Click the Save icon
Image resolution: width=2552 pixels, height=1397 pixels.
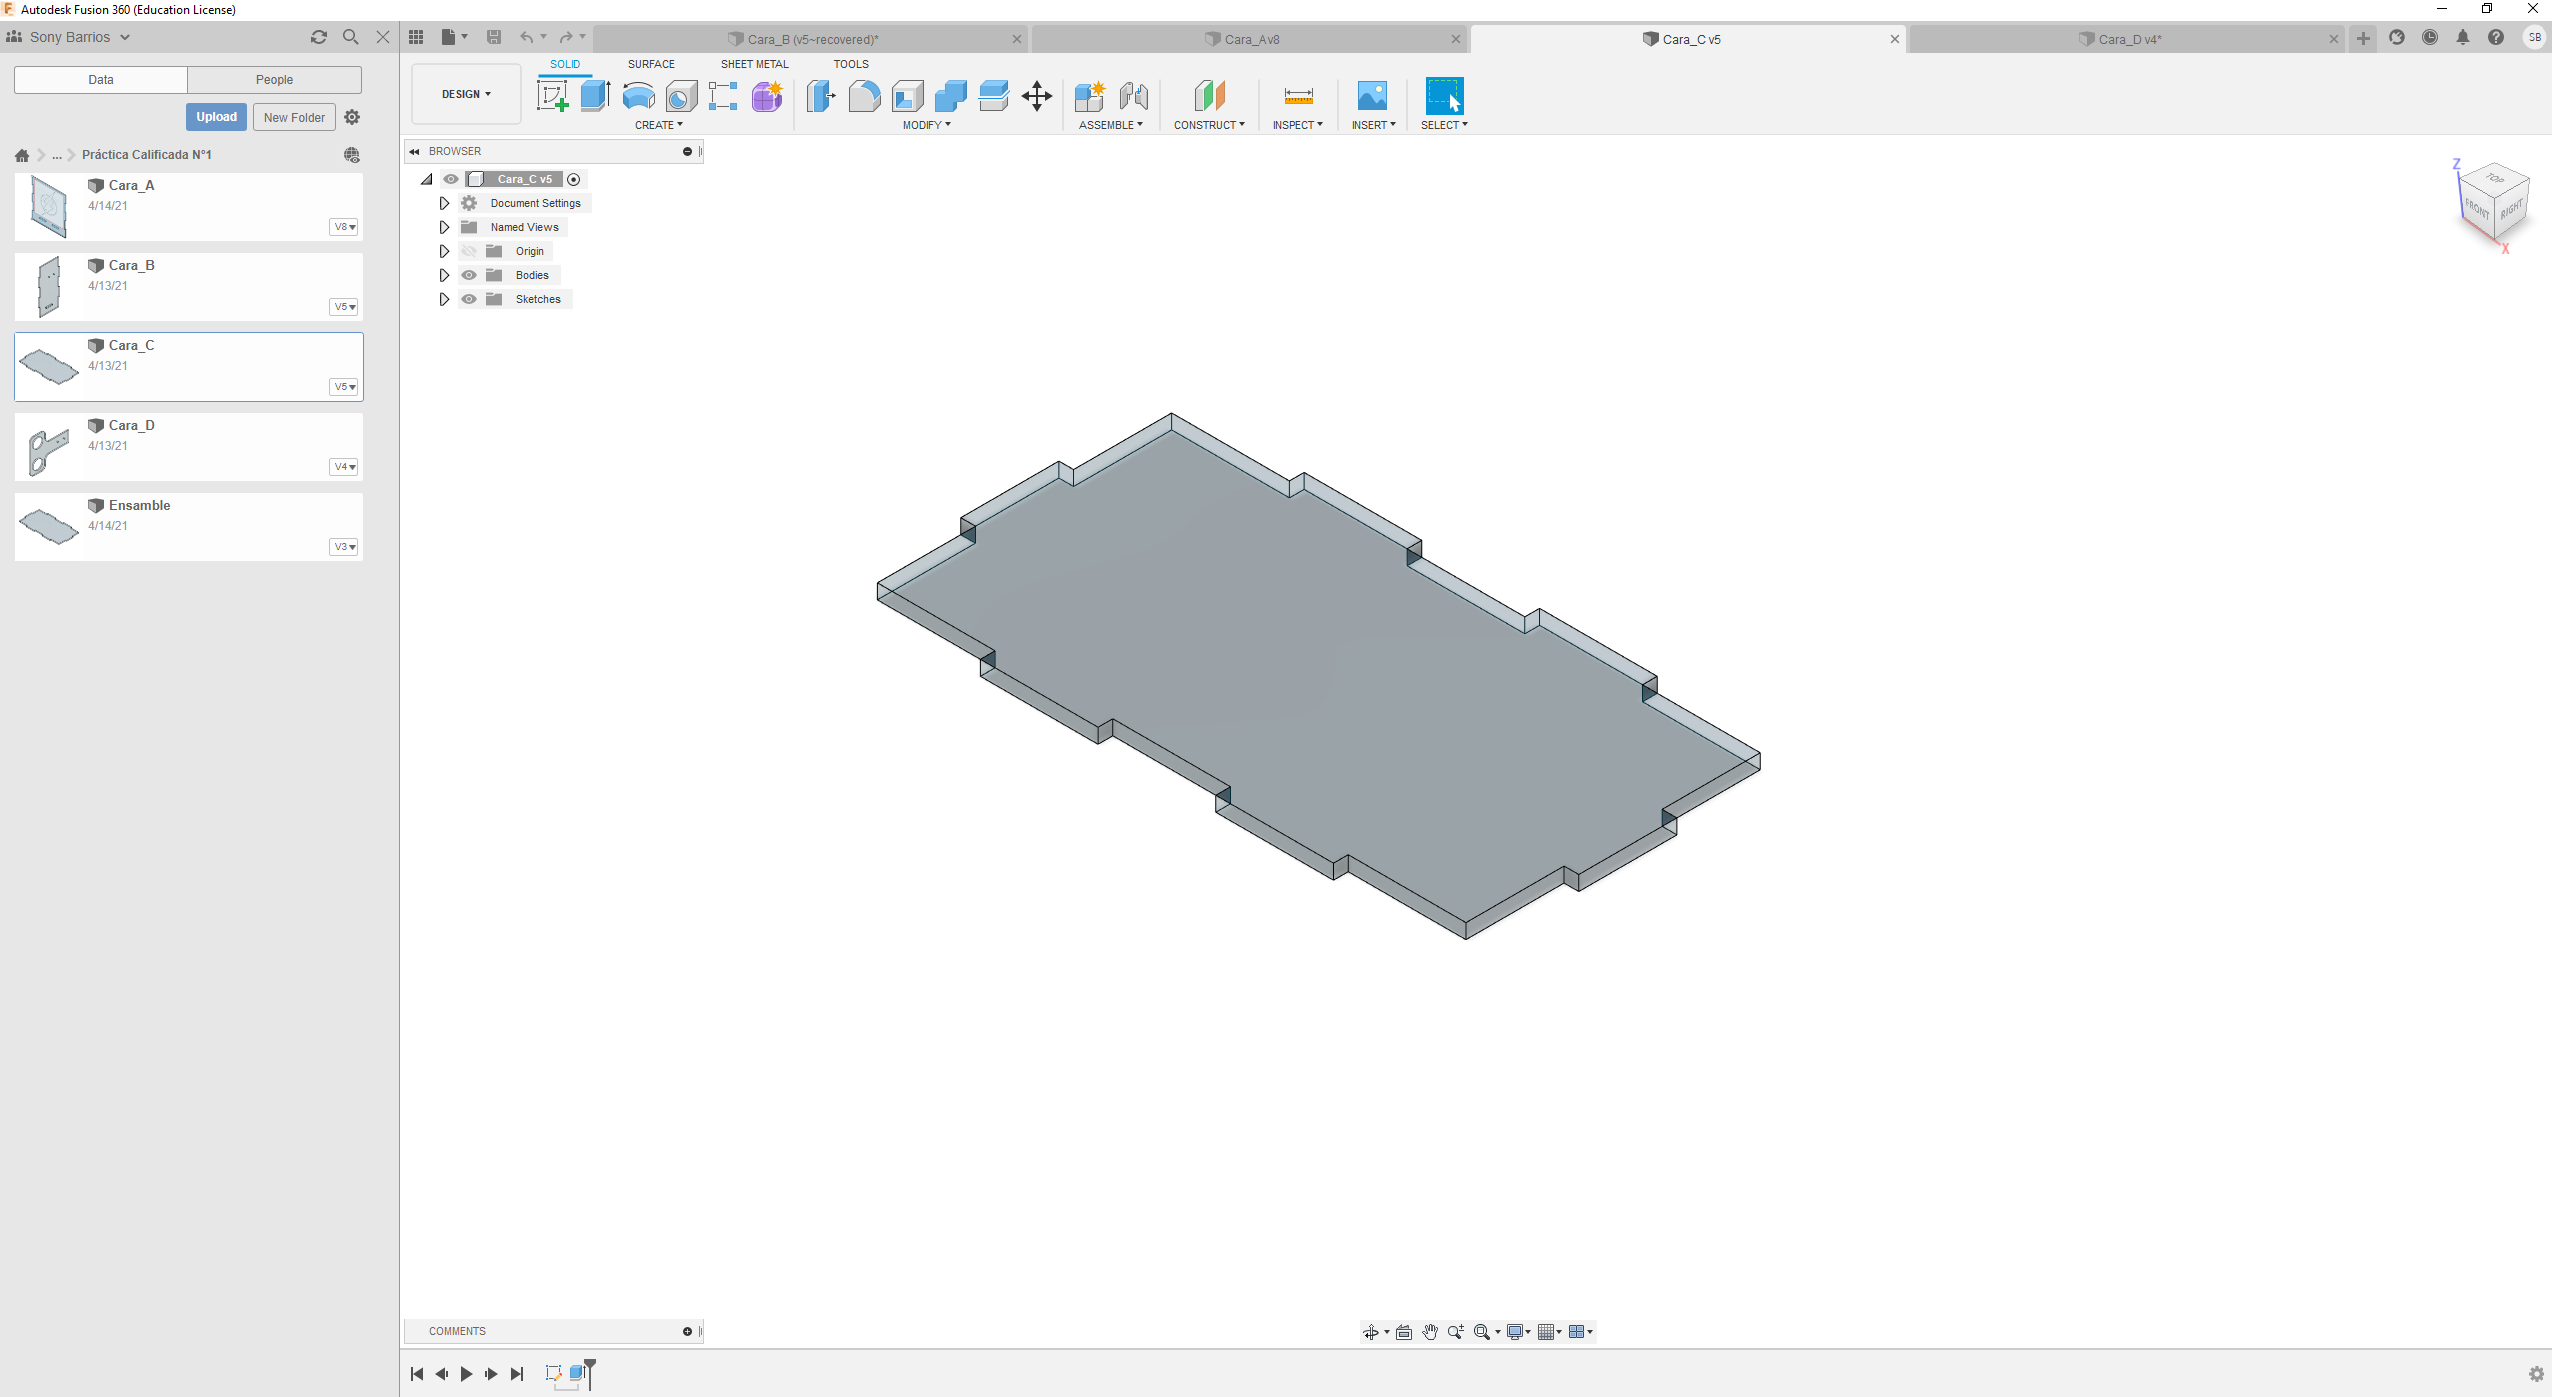pyautogui.click(x=494, y=37)
